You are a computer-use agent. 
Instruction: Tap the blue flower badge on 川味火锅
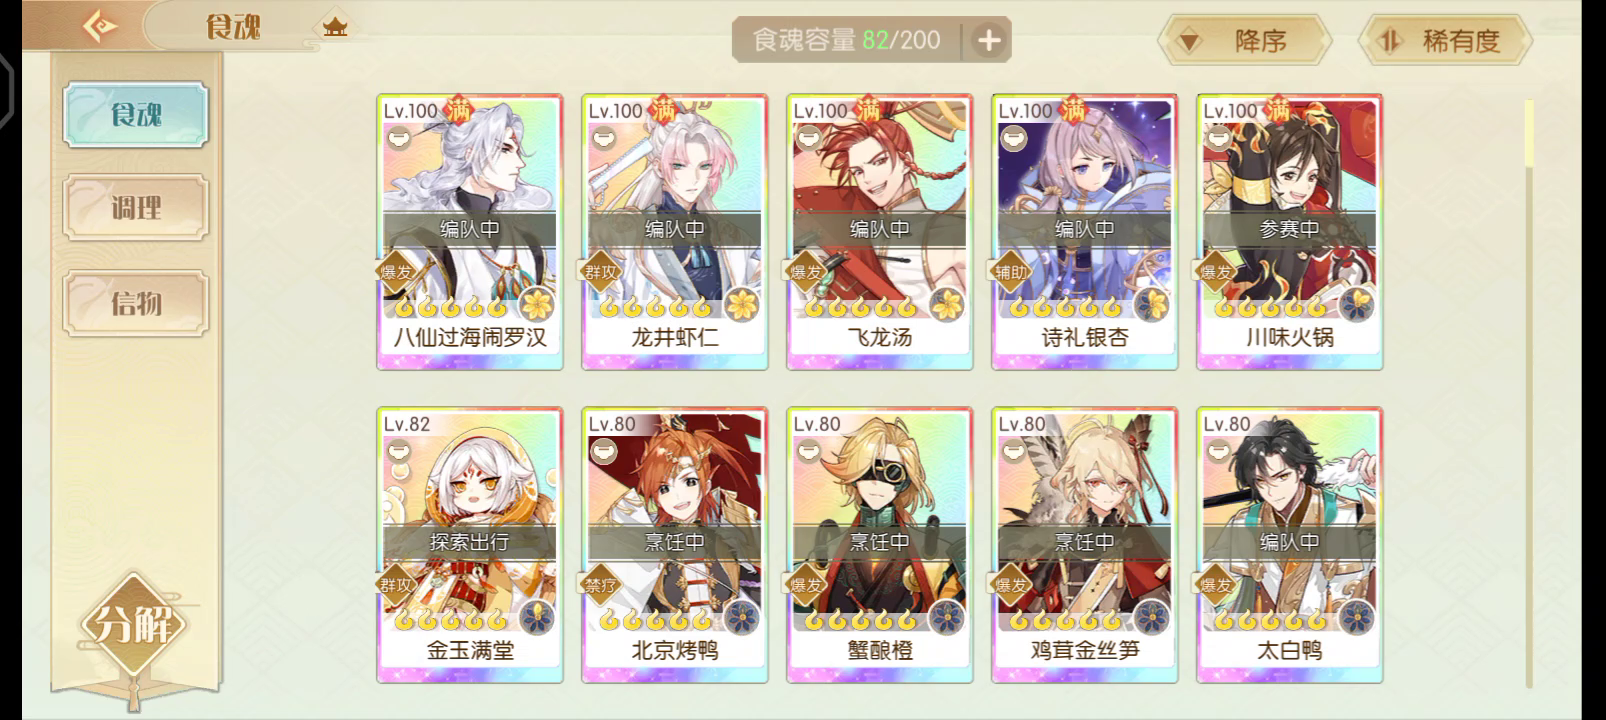pos(1357,302)
